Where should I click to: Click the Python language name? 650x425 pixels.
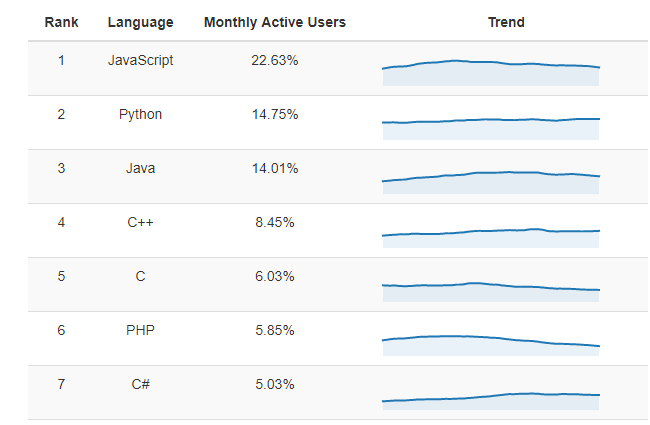(141, 114)
